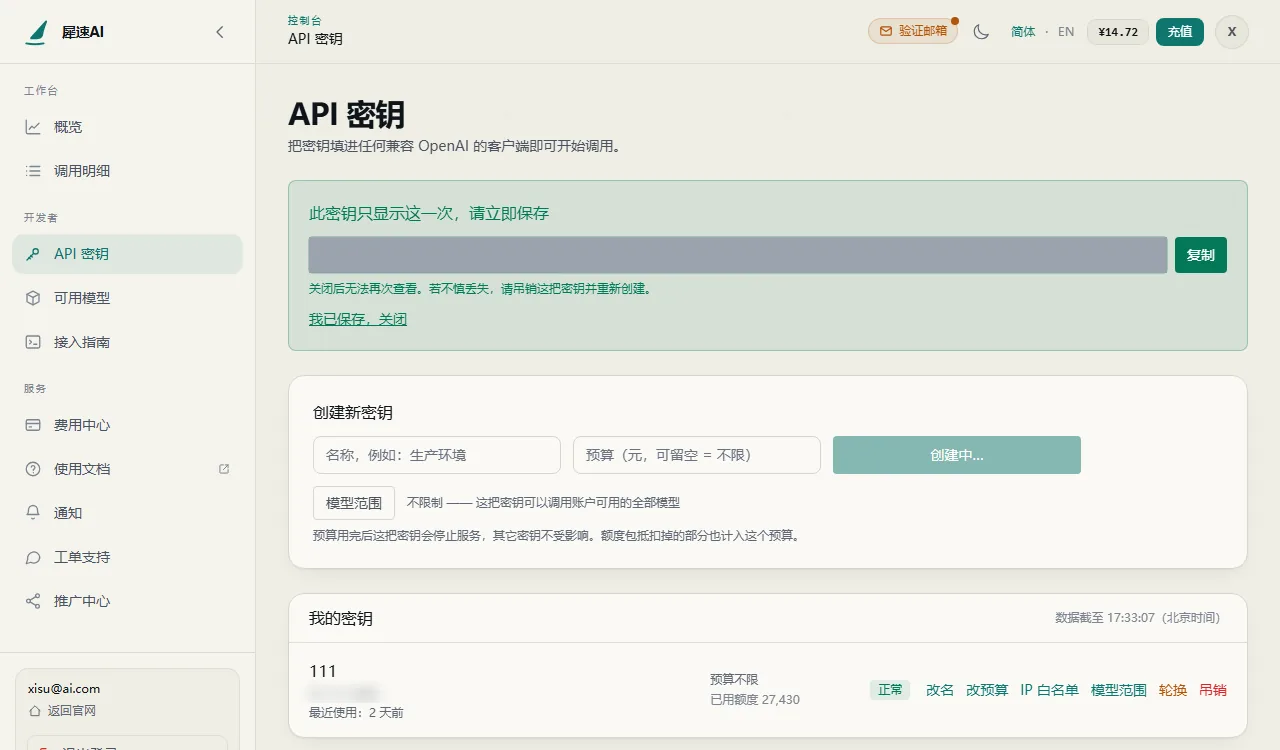Click the key name input field

coord(437,455)
